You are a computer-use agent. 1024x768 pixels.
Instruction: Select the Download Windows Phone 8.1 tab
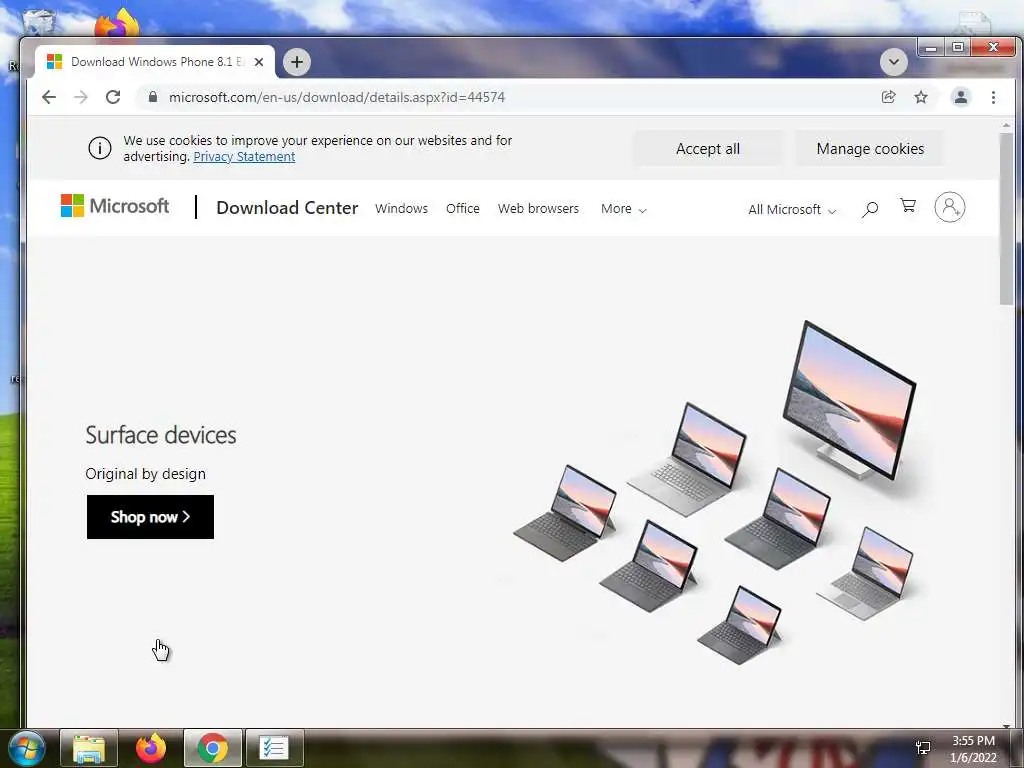click(x=155, y=62)
